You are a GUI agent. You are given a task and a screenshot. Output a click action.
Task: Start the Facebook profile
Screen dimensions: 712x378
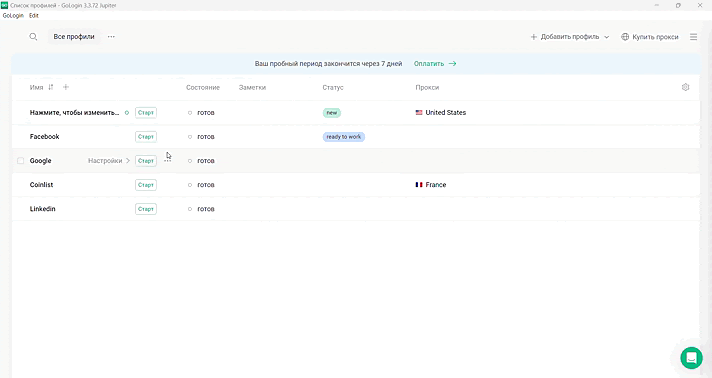click(x=146, y=137)
